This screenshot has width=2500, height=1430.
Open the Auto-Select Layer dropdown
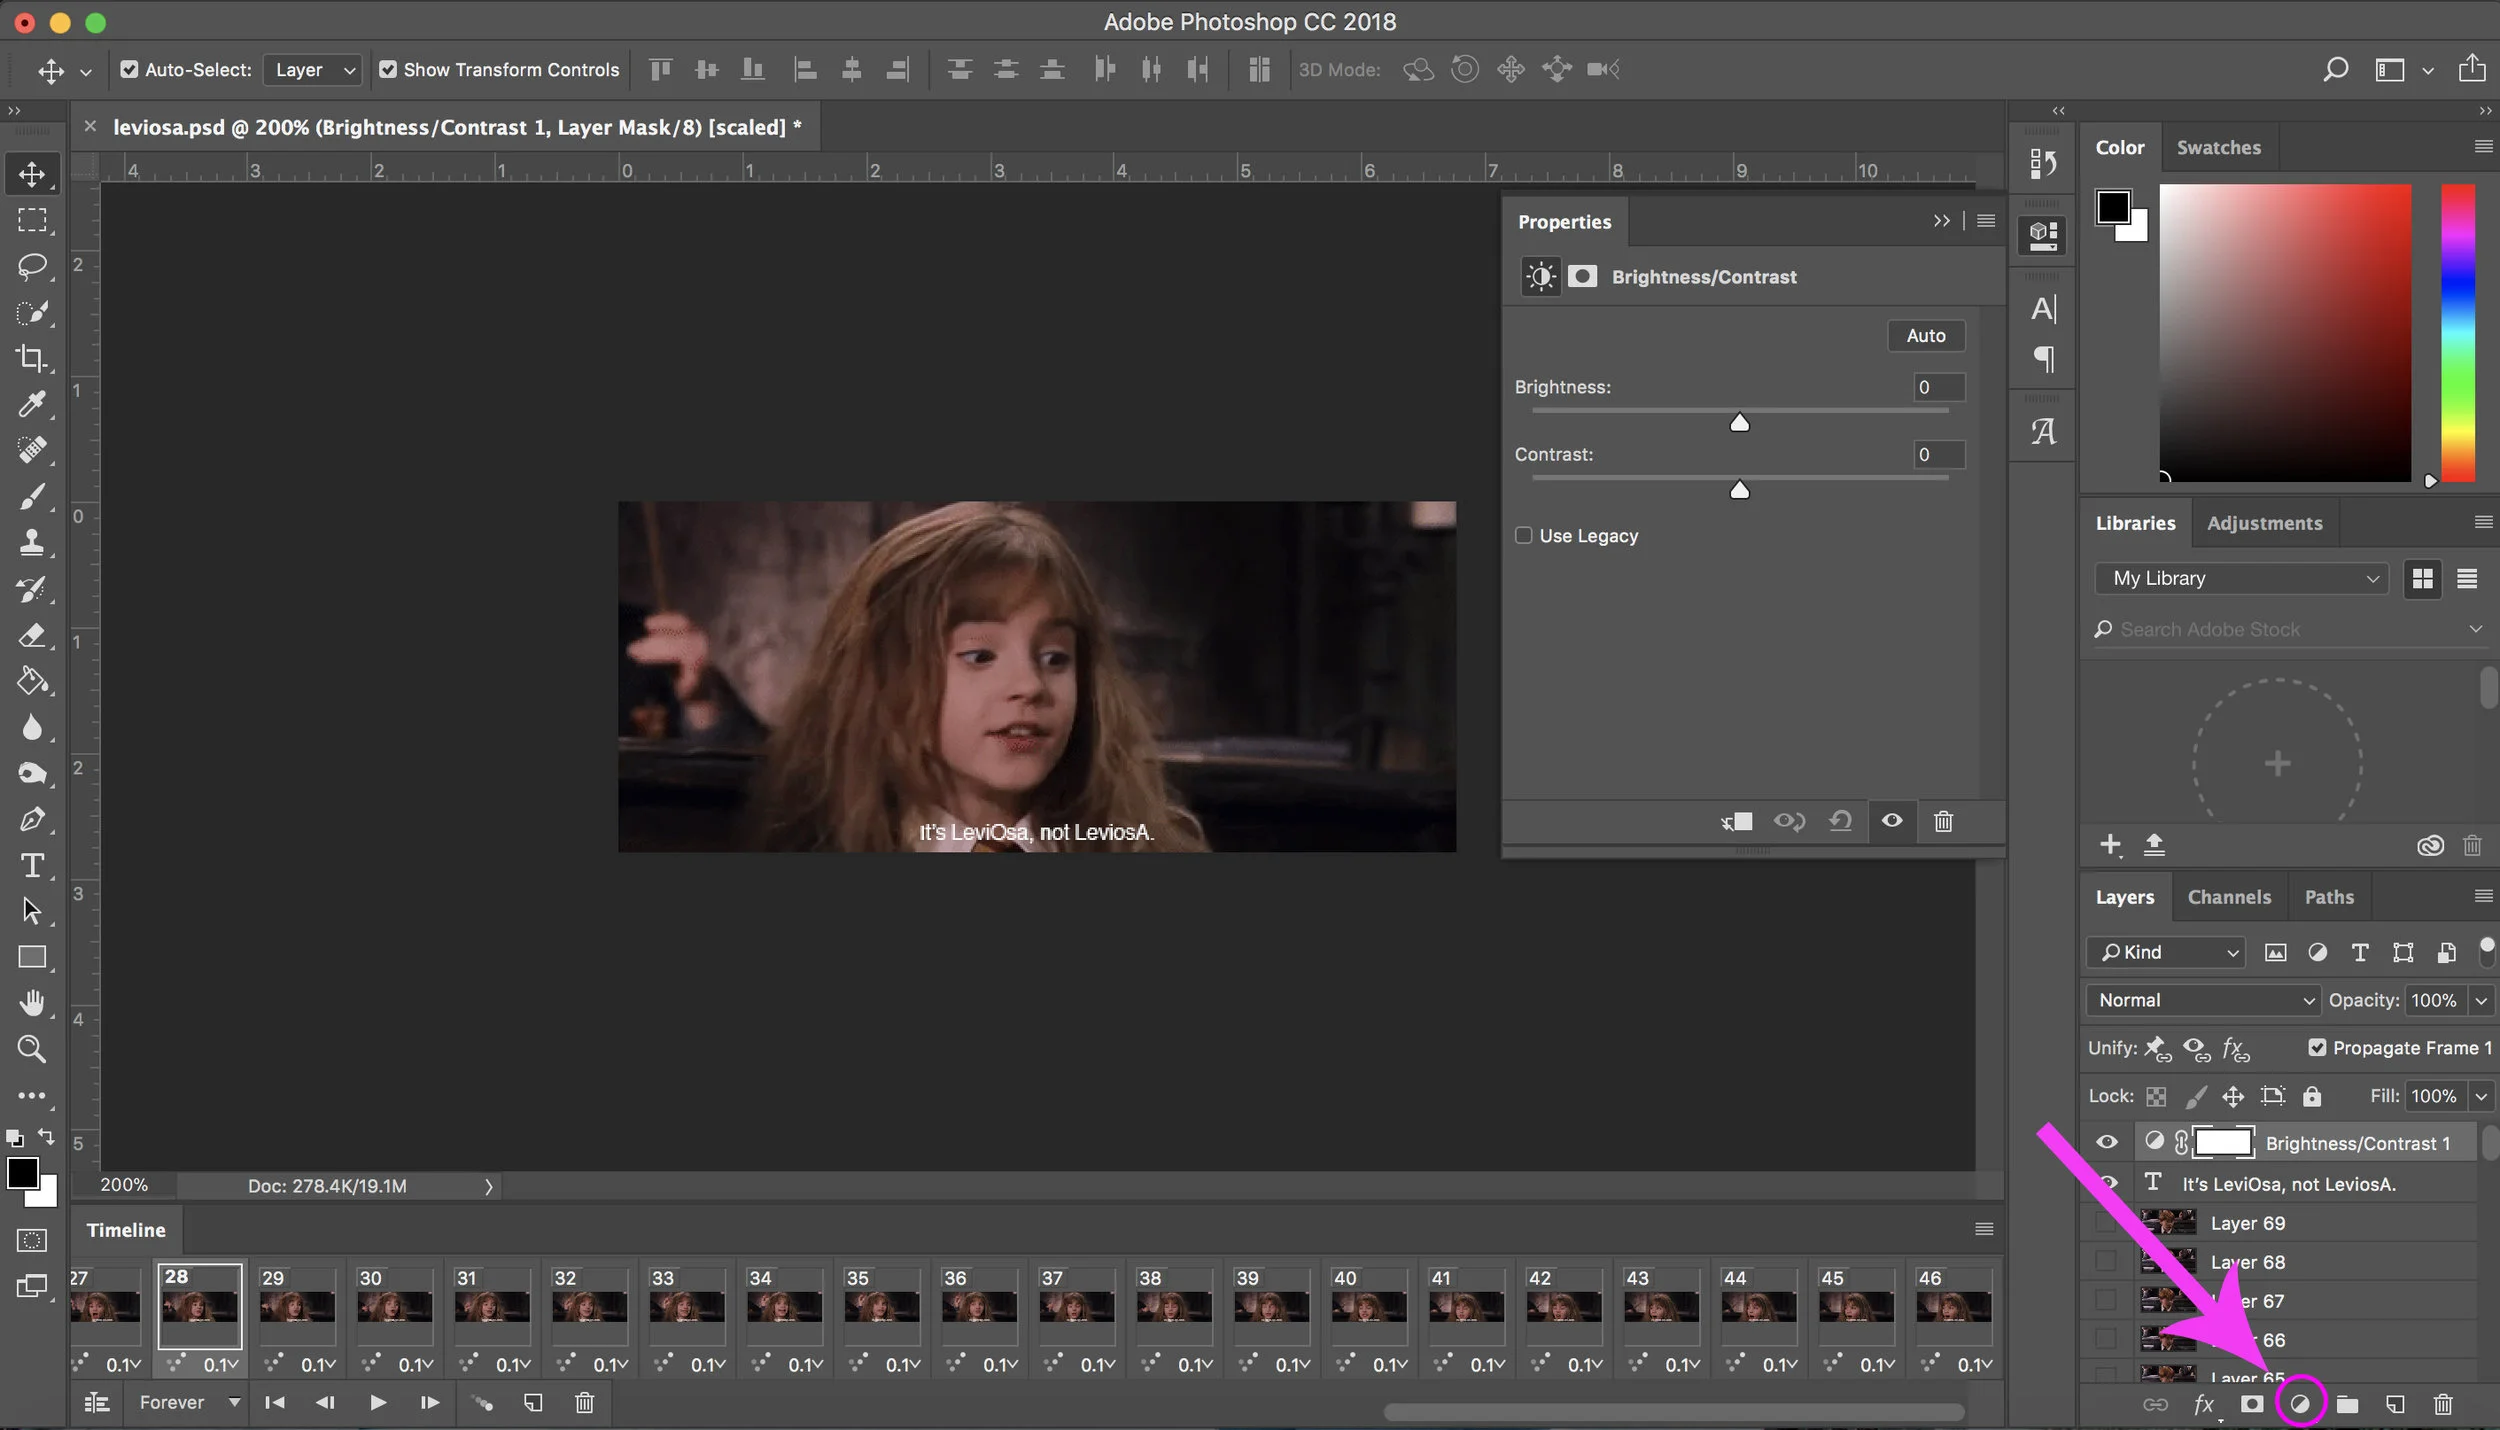[x=312, y=70]
